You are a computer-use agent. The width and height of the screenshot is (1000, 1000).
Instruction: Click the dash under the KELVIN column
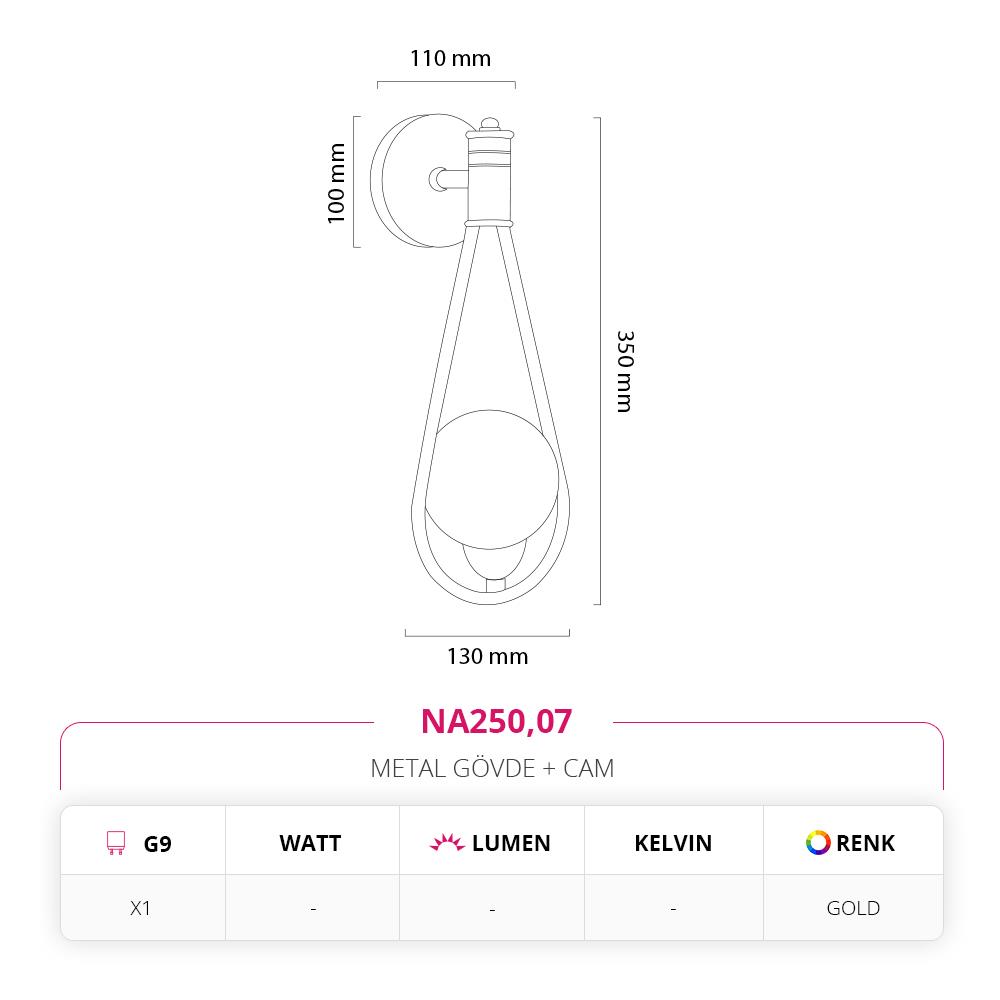pos(673,908)
